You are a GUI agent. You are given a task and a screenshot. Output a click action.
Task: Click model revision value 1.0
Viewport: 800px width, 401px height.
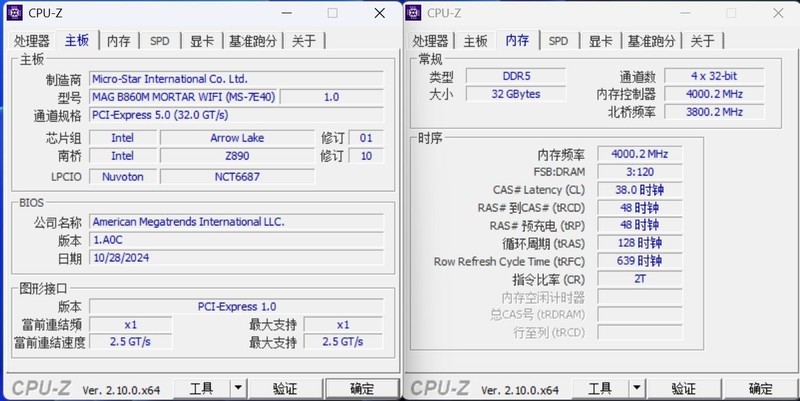332,97
